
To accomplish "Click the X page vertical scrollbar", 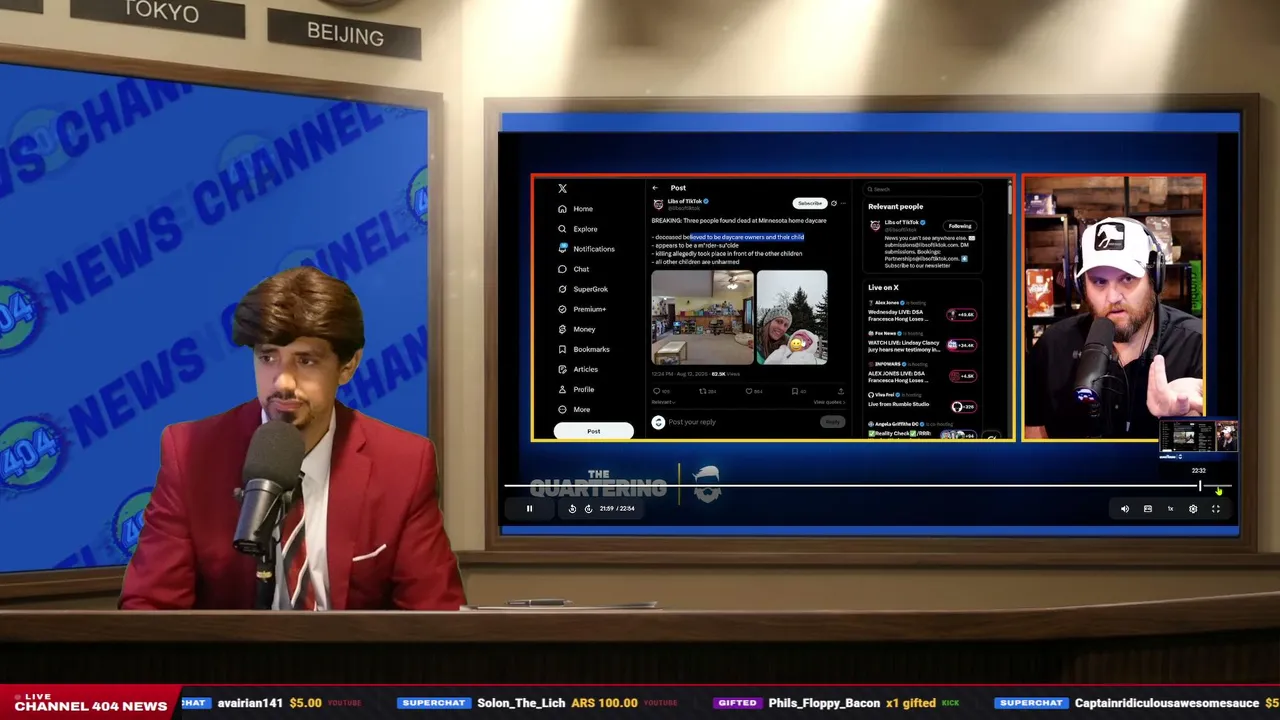I will pyautogui.click(x=1010, y=200).
